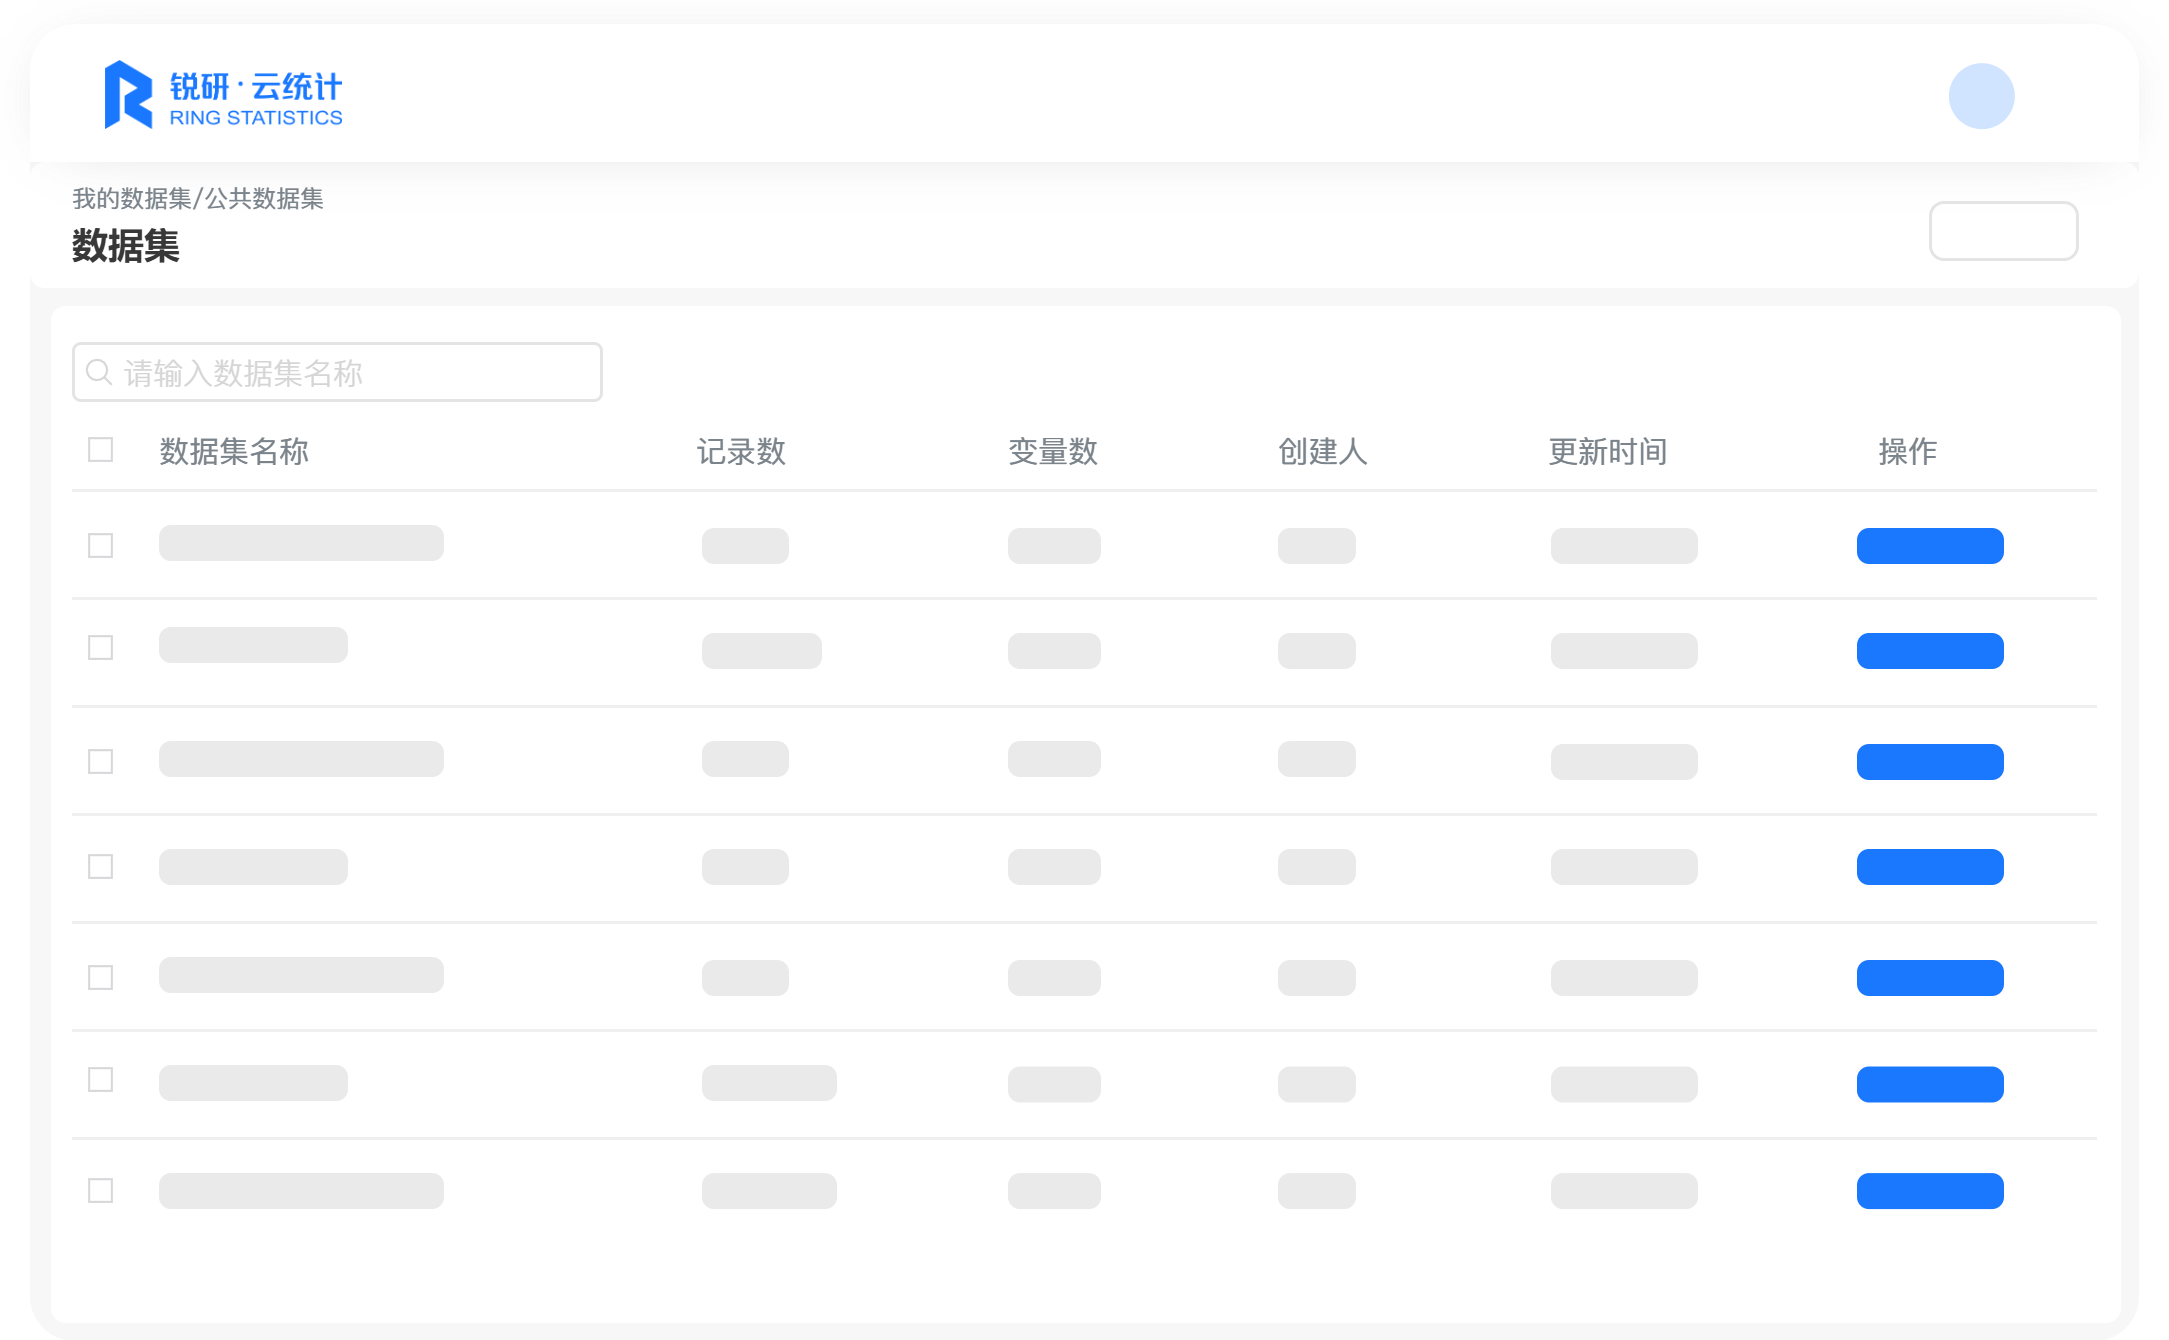Check the last row checkbox
The height and width of the screenshot is (1340, 2169).
[100, 1191]
